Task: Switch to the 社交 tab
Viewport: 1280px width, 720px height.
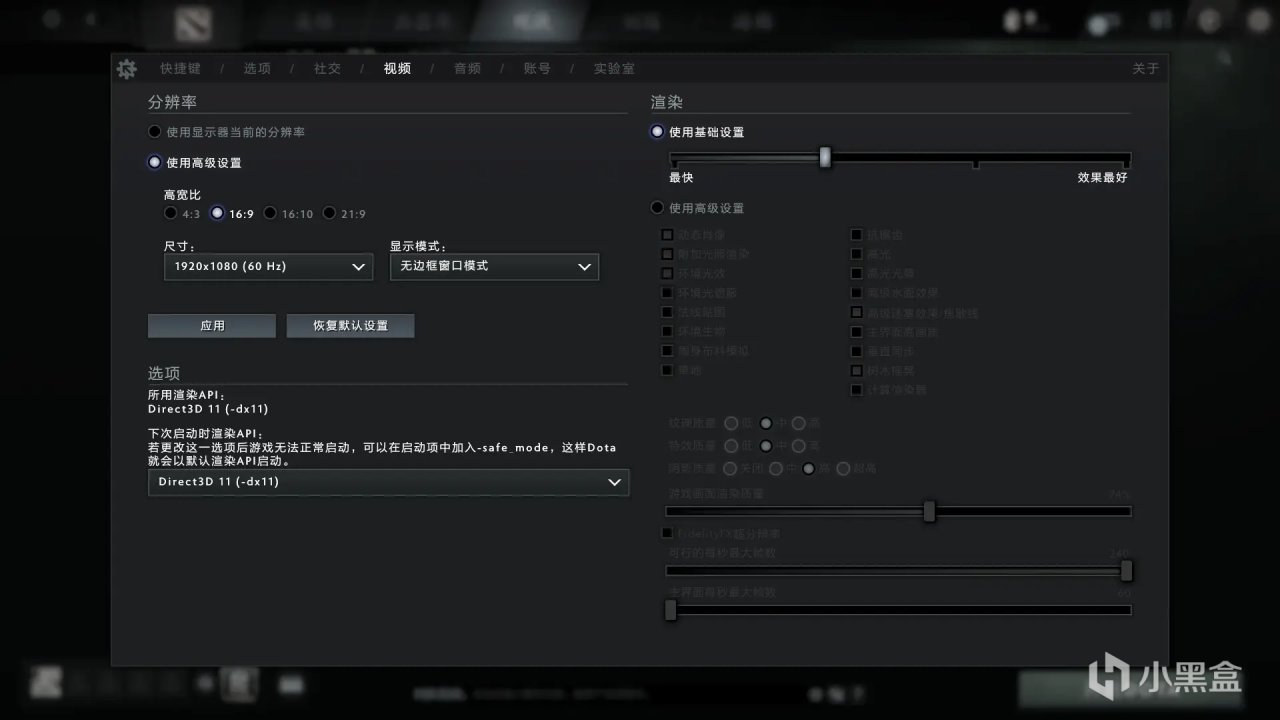Action: tap(327, 69)
